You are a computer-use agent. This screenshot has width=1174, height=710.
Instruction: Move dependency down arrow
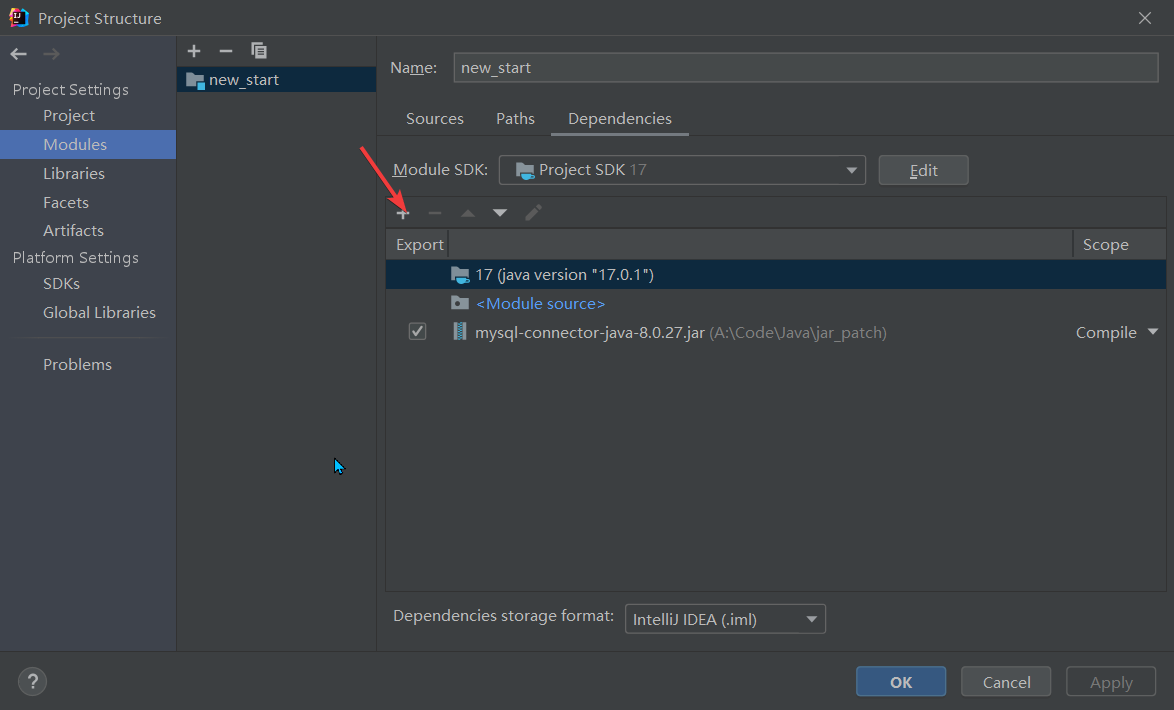click(x=500, y=213)
